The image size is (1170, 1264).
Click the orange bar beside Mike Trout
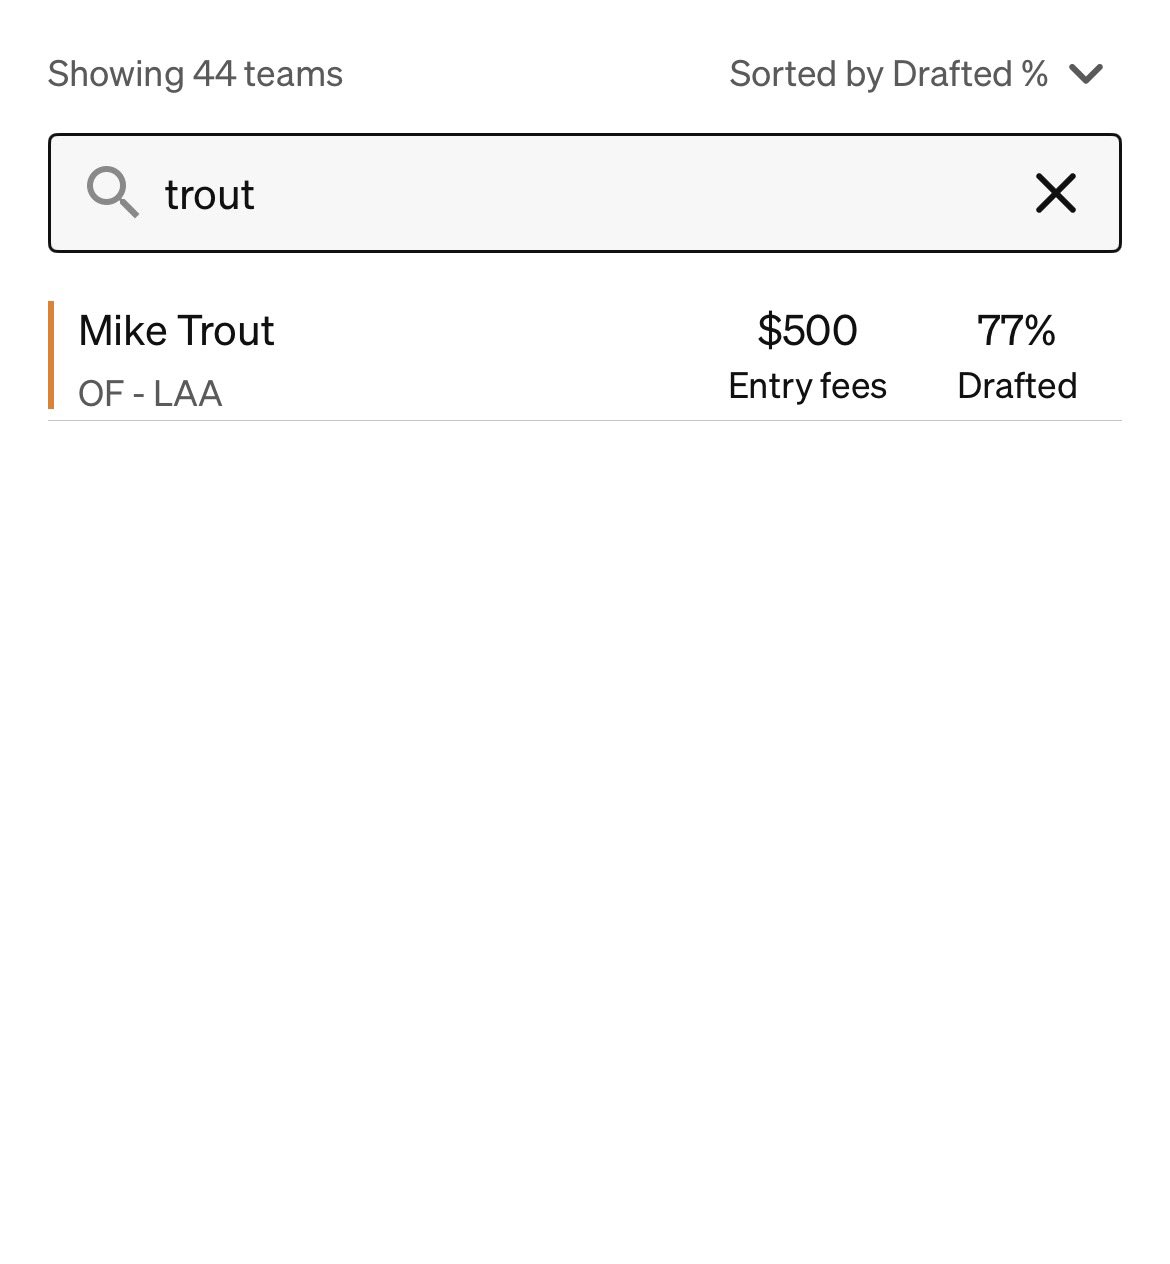[51, 355]
